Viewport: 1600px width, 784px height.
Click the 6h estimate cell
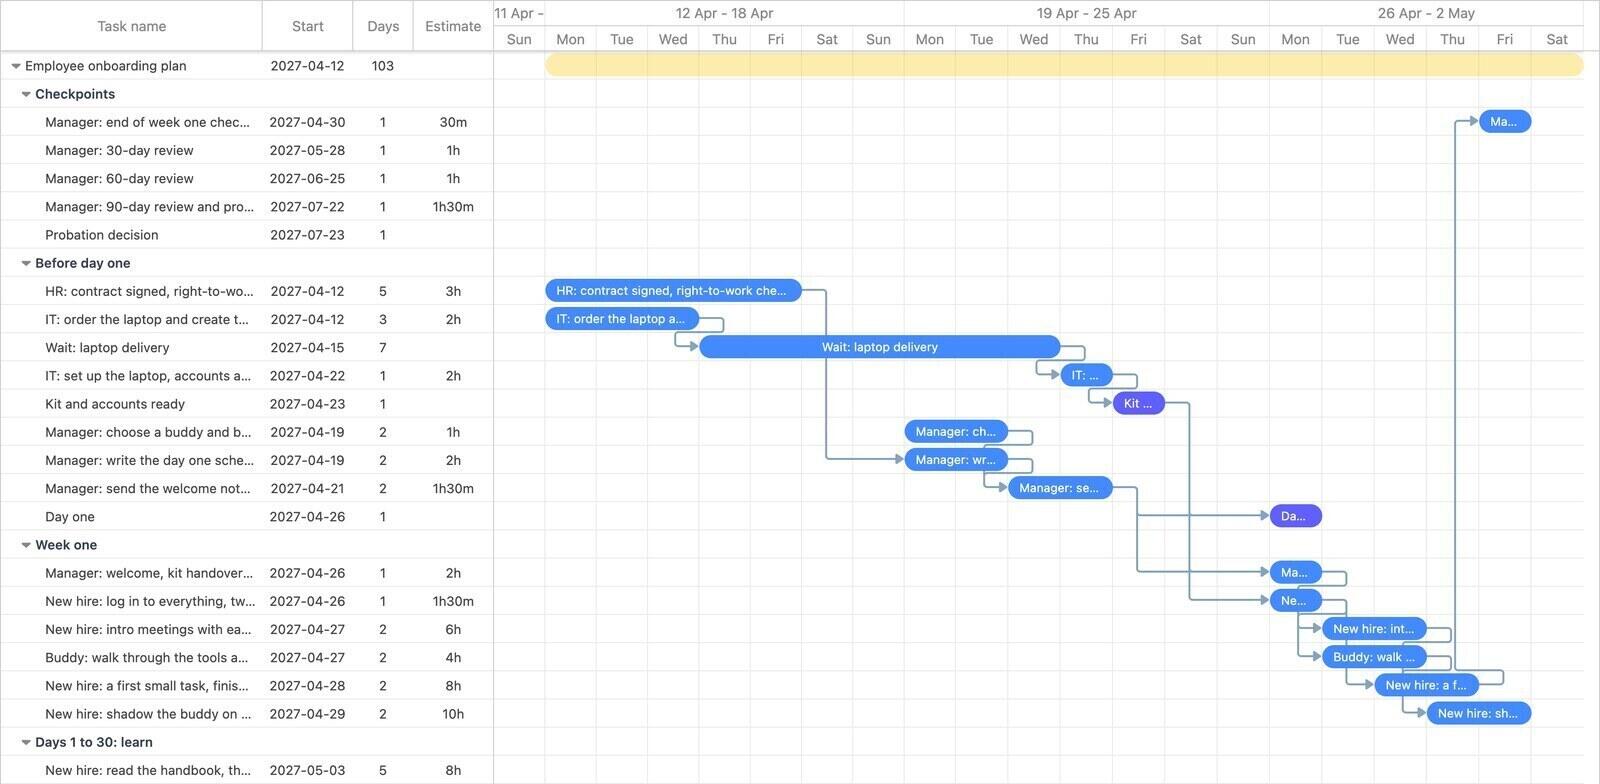453,630
